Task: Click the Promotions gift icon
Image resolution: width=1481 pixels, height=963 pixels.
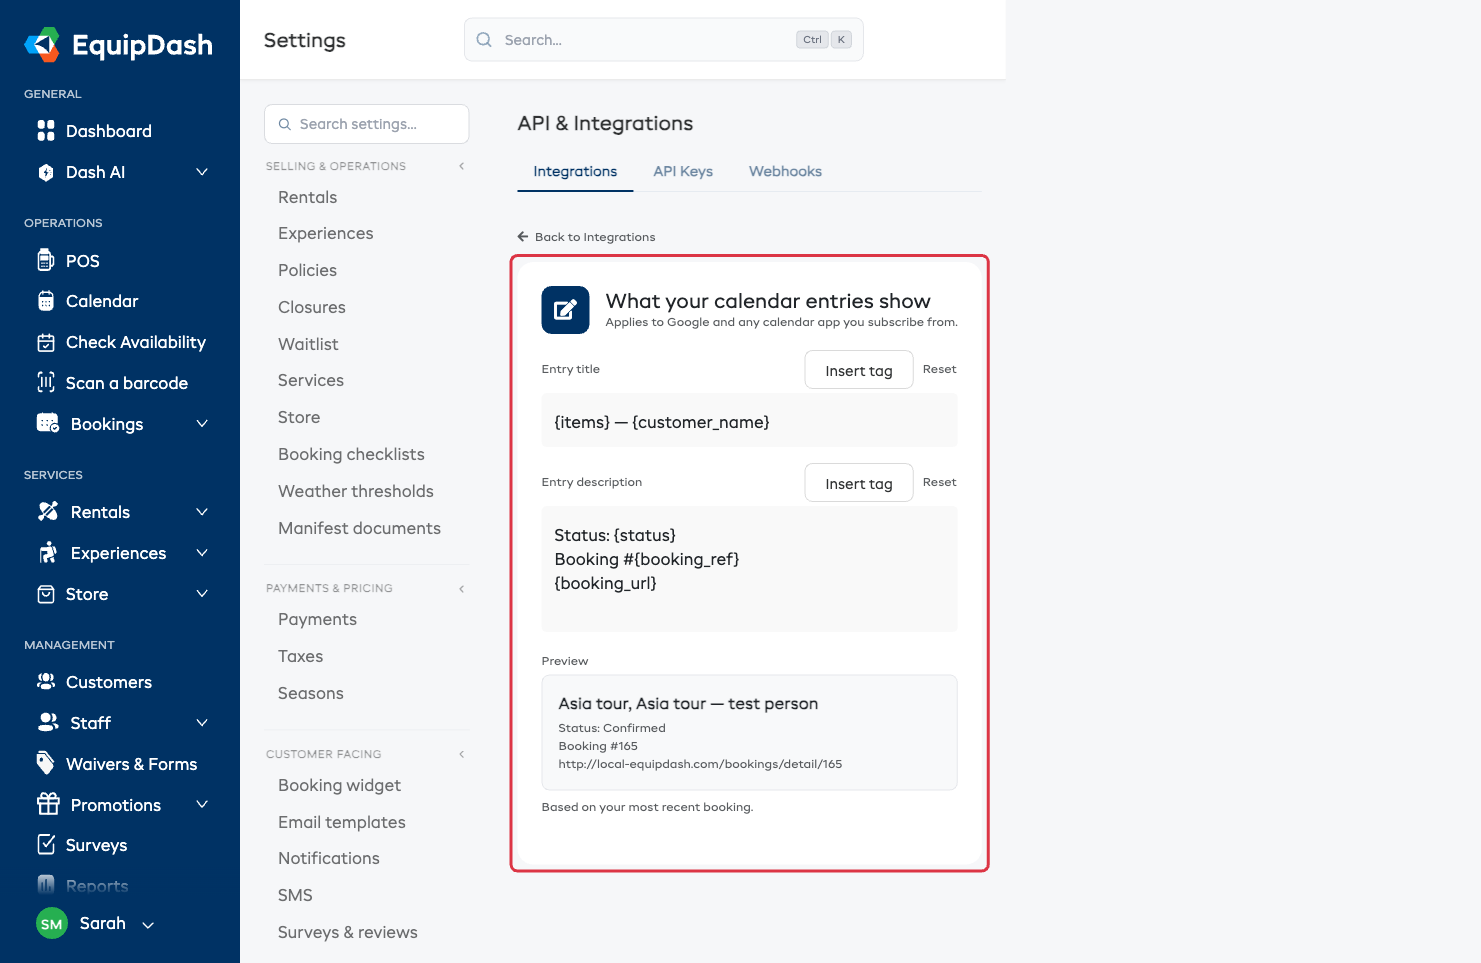Action: 48,803
